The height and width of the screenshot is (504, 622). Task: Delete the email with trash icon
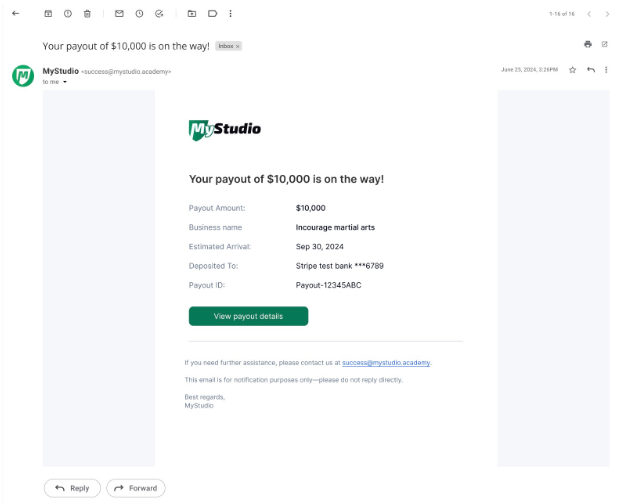coord(87,13)
